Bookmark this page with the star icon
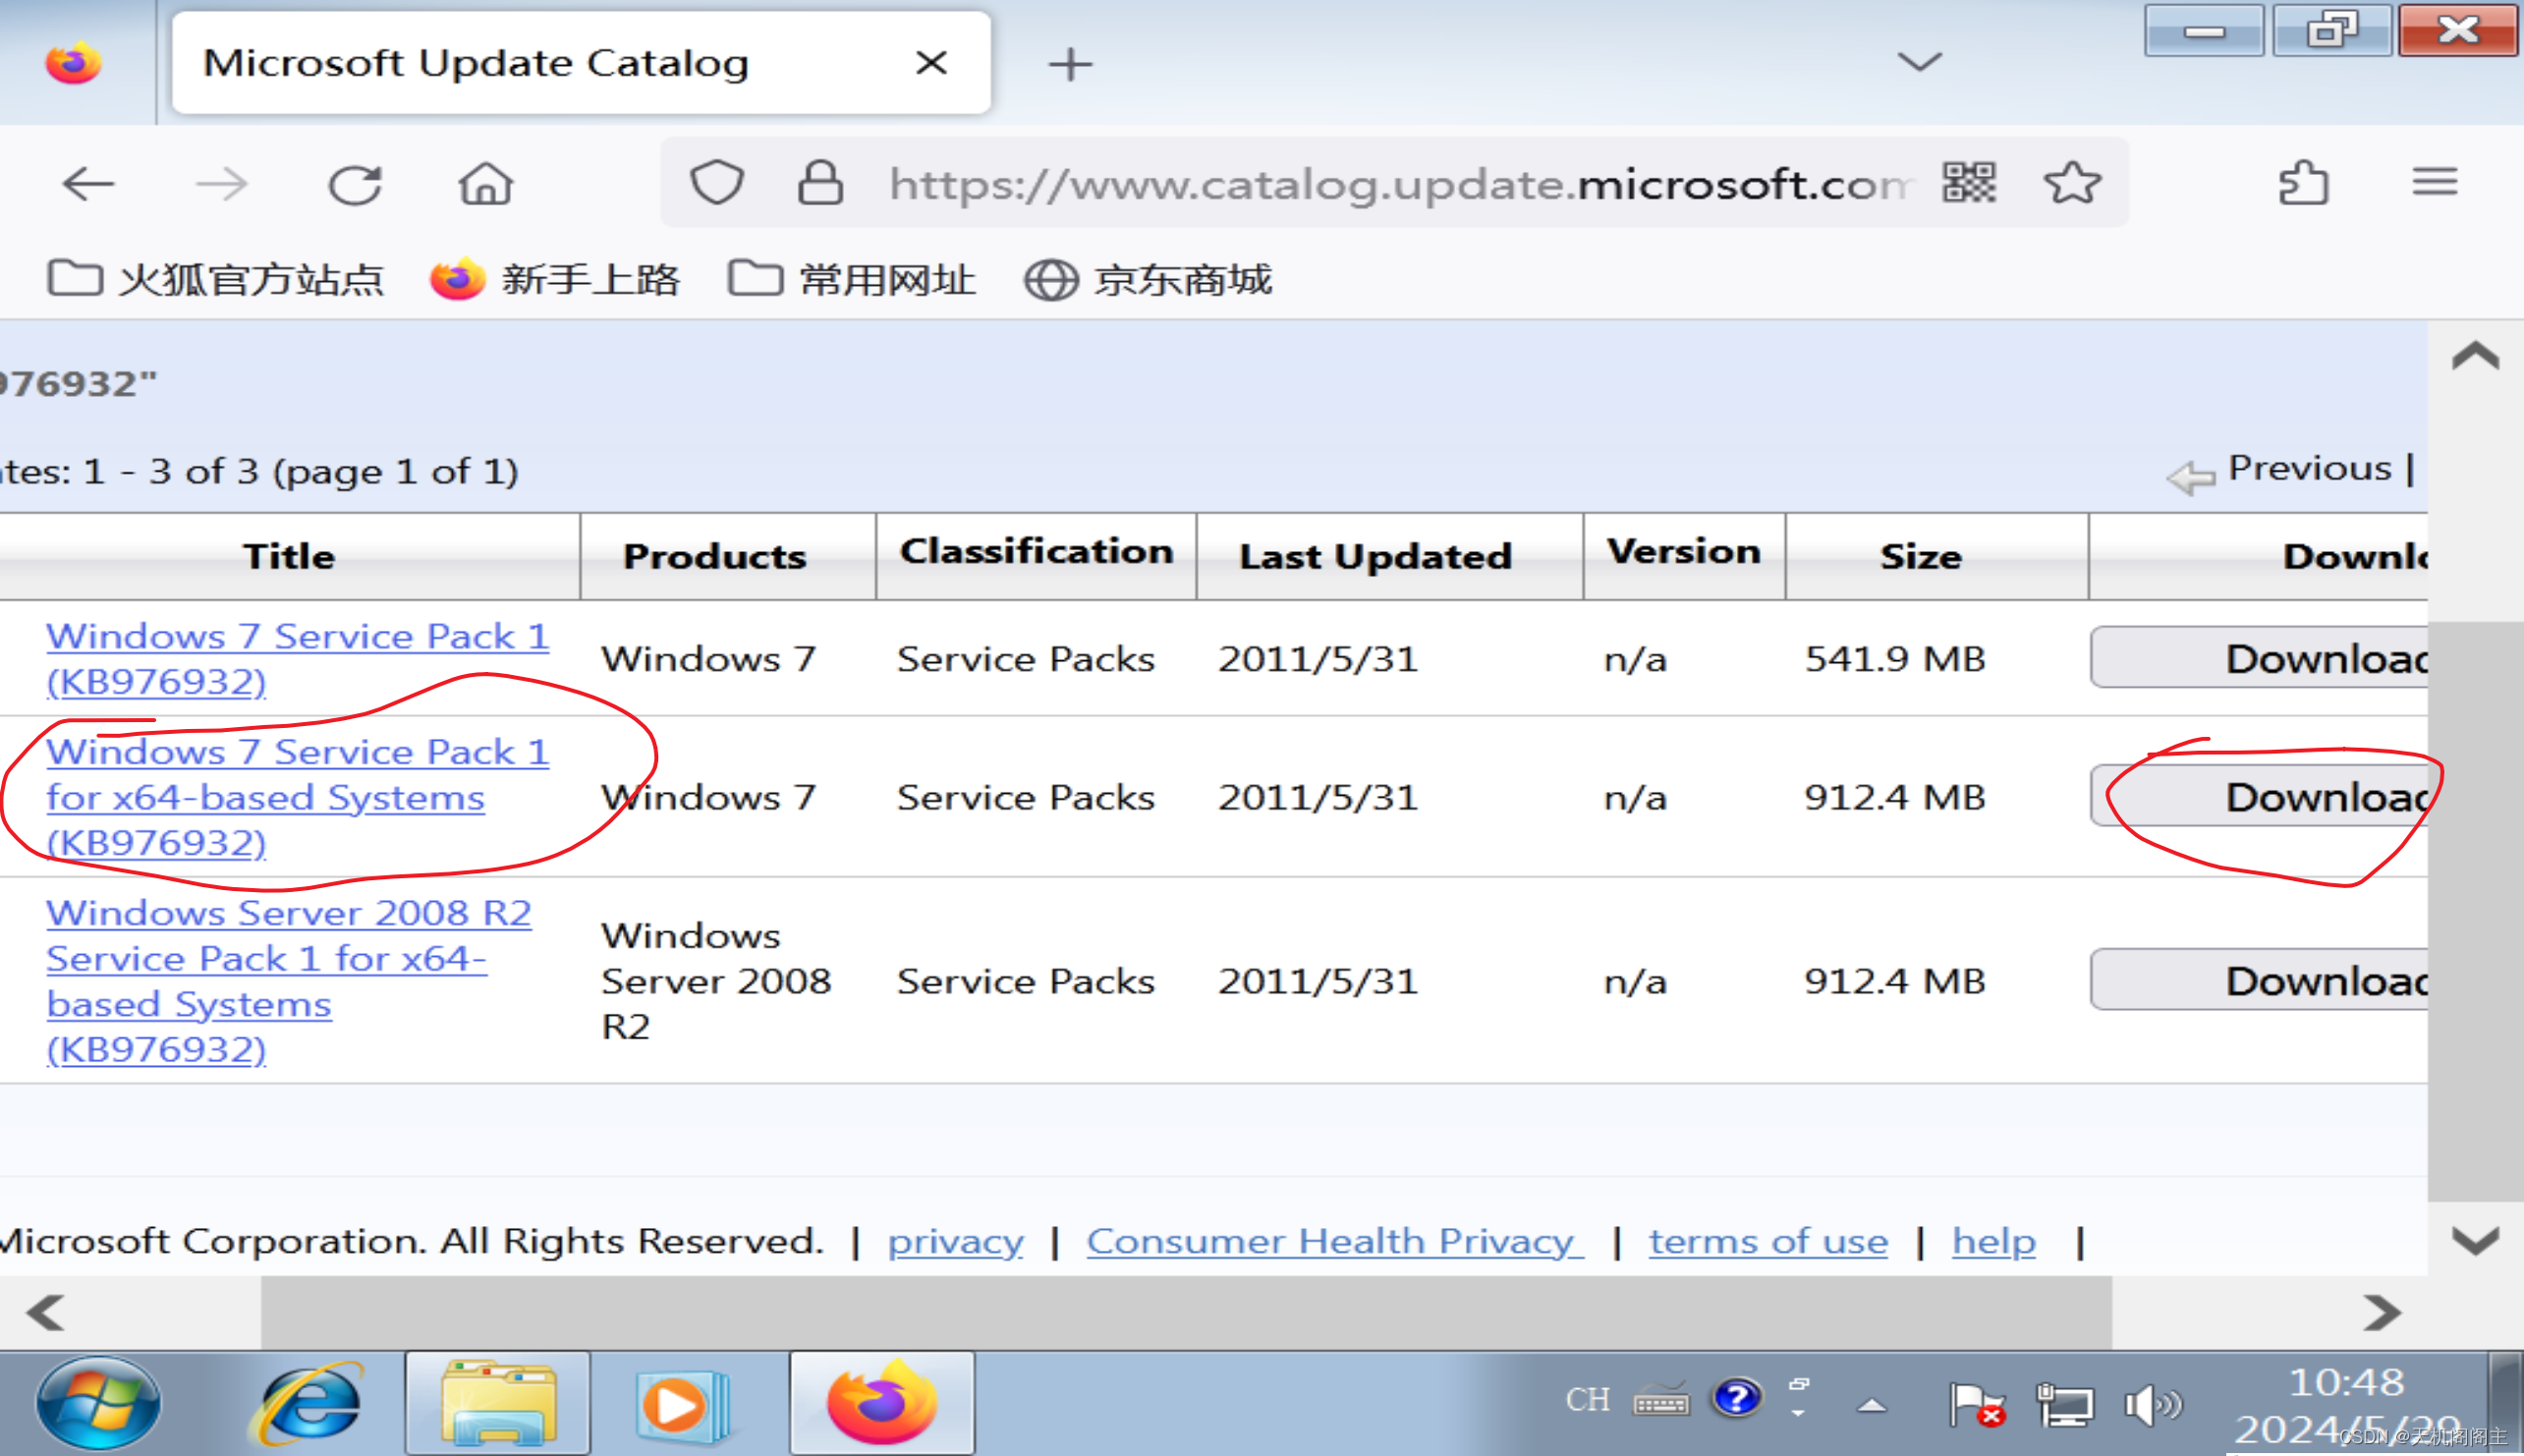The image size is (2524, 1456). pyautogui.click(x=2072, y=184)
